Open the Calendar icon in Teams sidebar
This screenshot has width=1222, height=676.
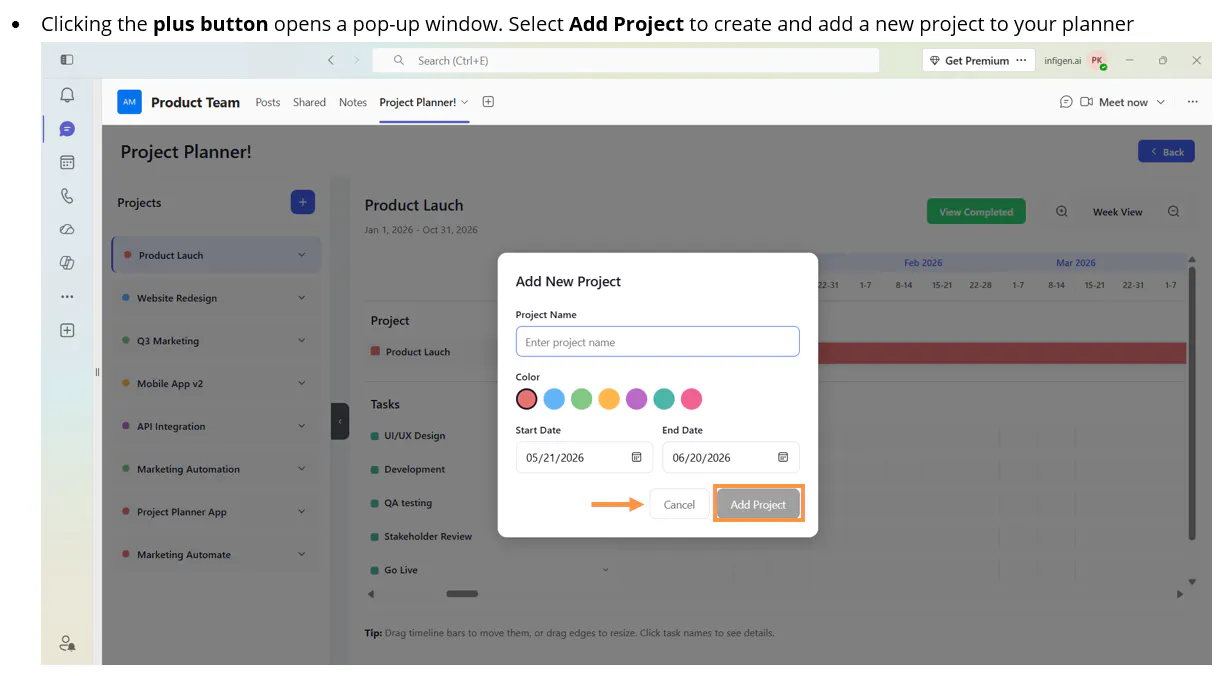(67, 162)
